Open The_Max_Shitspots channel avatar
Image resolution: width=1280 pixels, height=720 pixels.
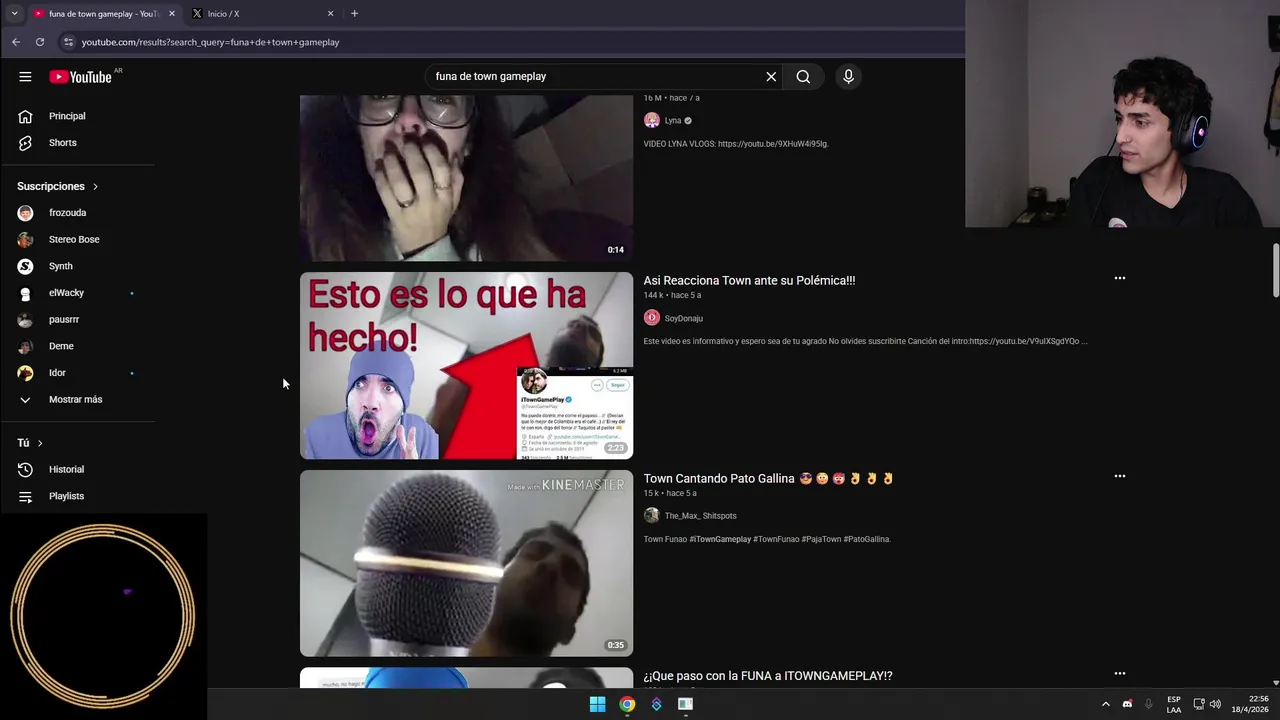click(652, 516)
